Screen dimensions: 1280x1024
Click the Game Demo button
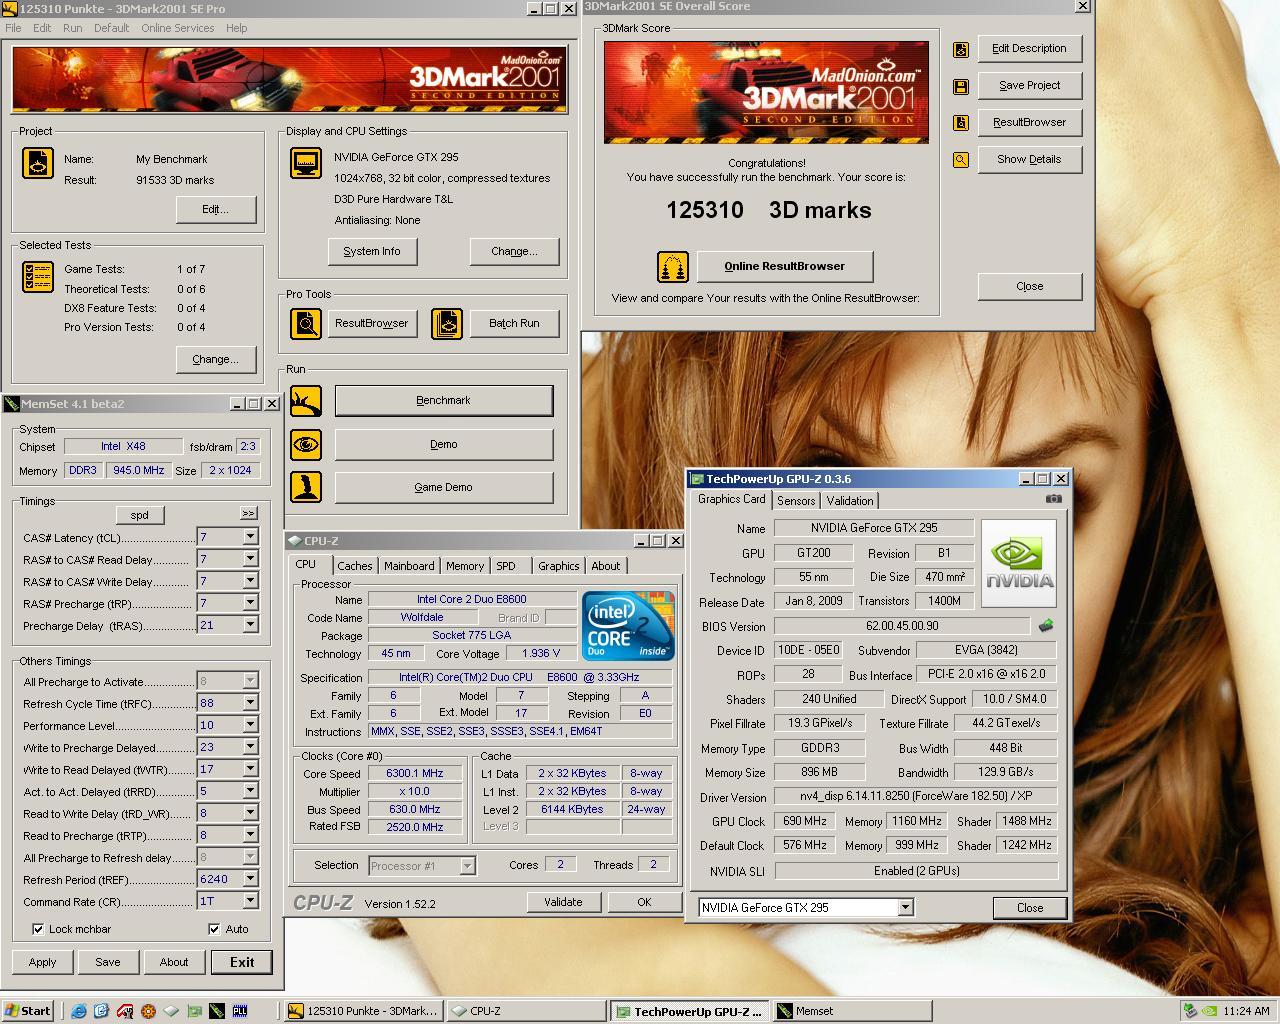pyautogui.click(x=443, y=487)
